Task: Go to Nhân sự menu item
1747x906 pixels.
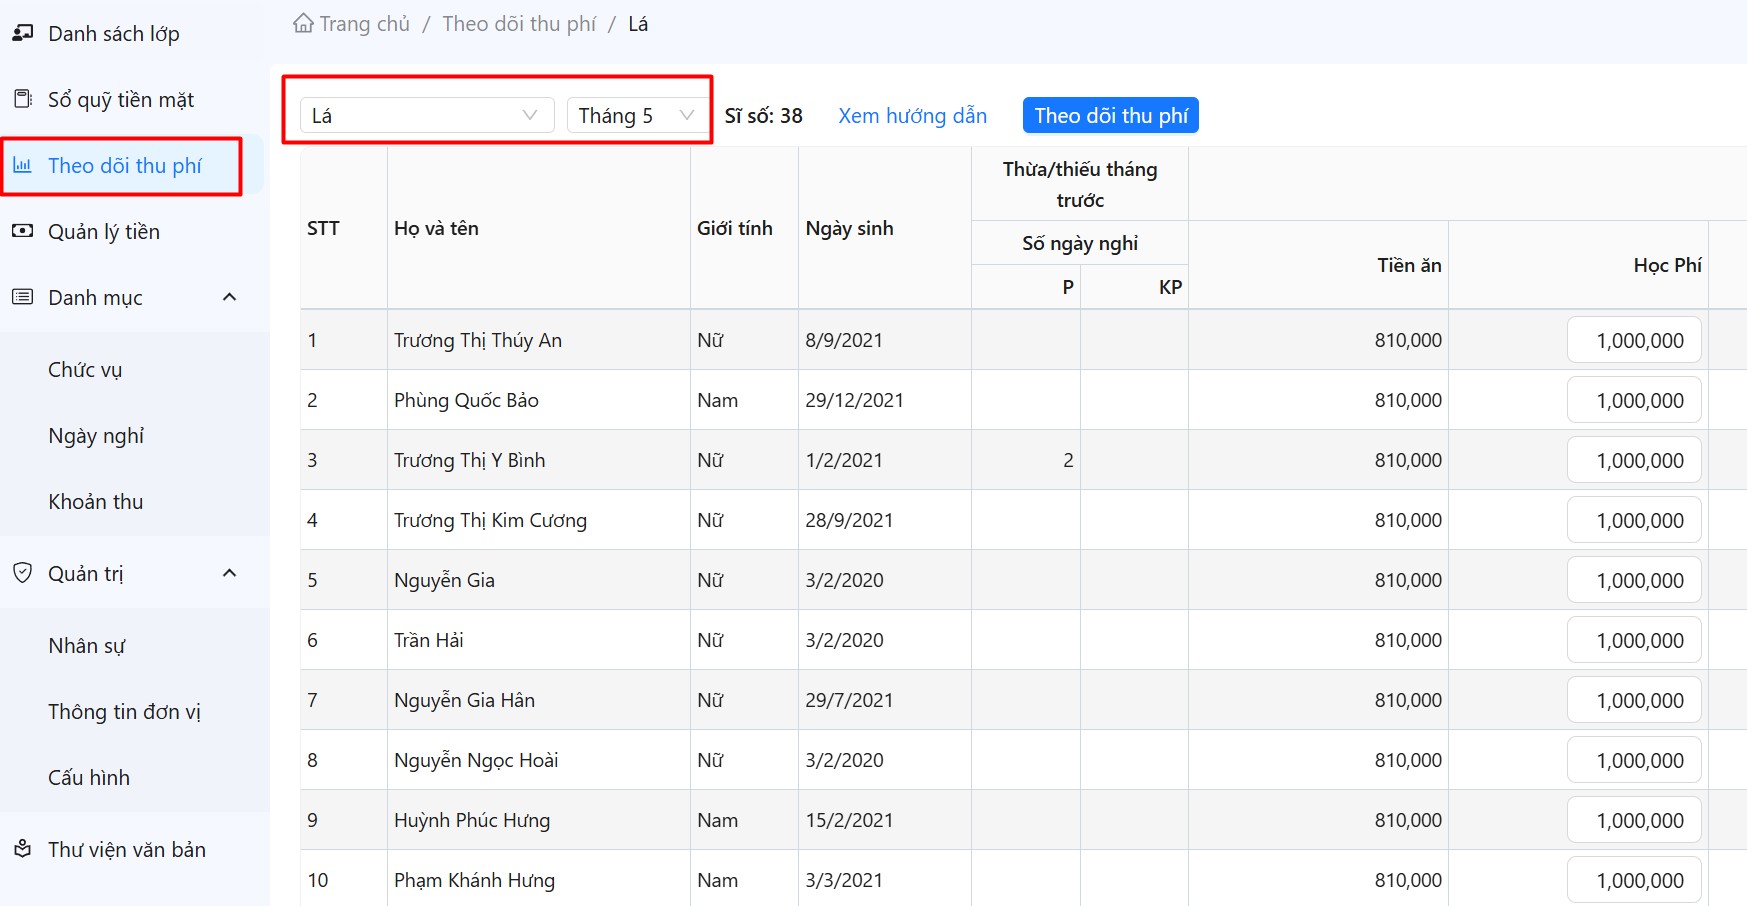Action: (x=87, y=645)
